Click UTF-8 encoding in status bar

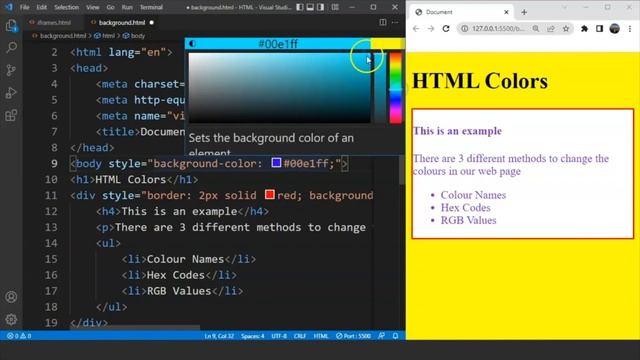(x=279, y=336)
